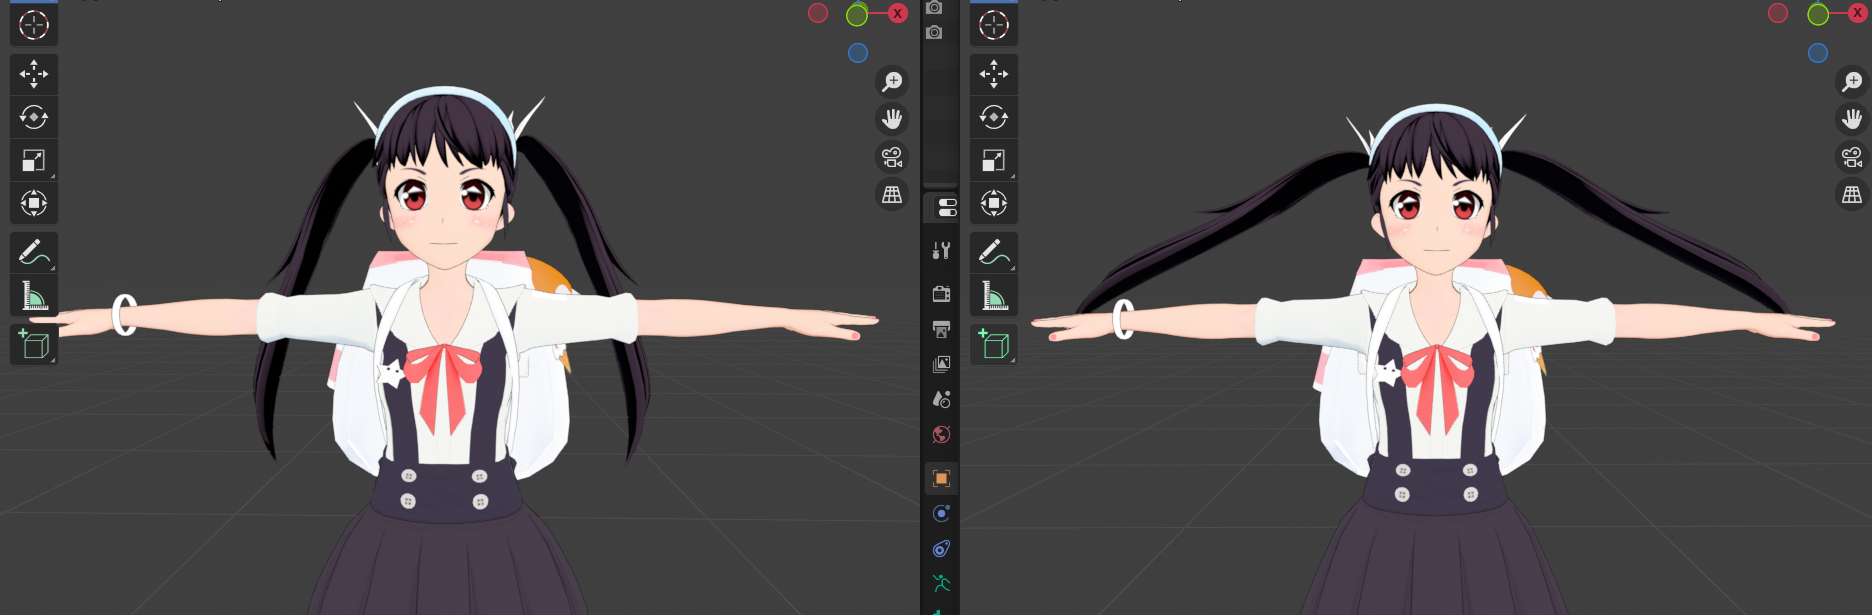1872x615 pixels.
Task: Select the Annotate pencil tool in left viewport
Action: (x=34, y=253)
